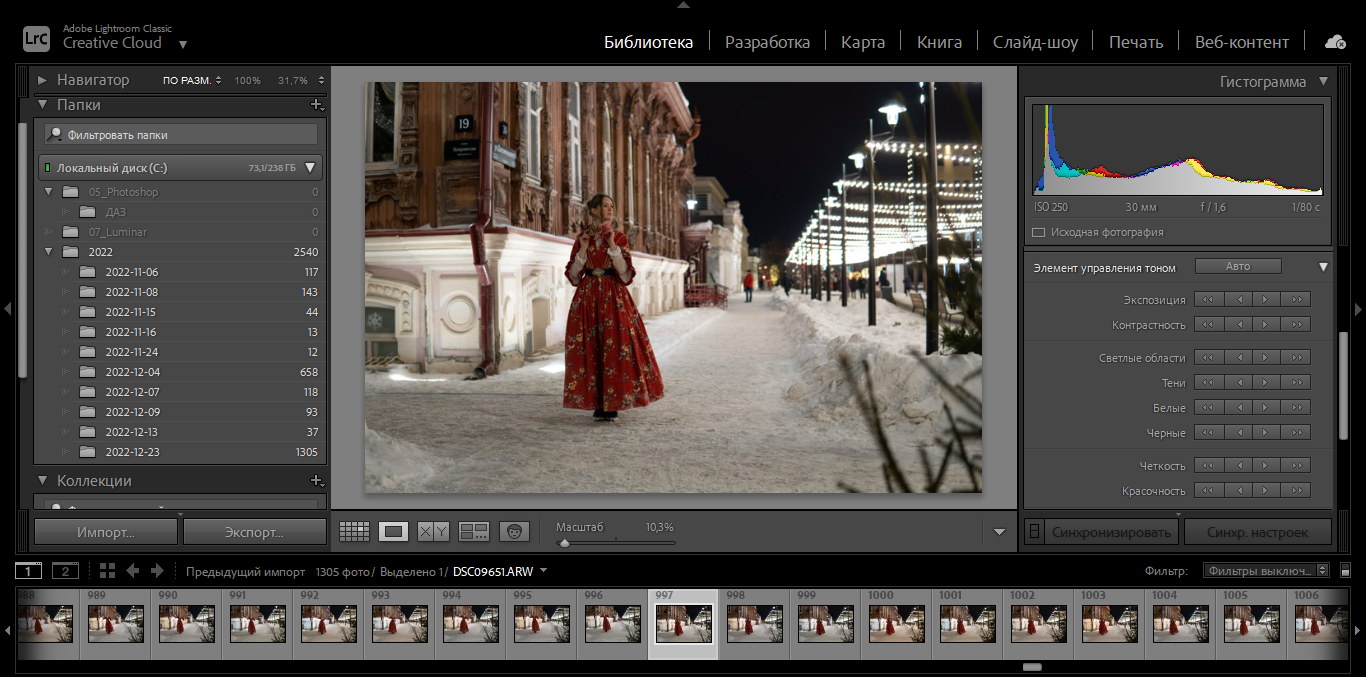Open the Печать module tab
This screenshot has width=1366, height=677.
pos(1135,42)
